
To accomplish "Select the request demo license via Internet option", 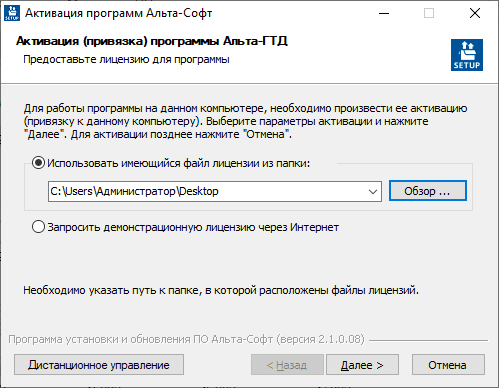I will (38, 227).
